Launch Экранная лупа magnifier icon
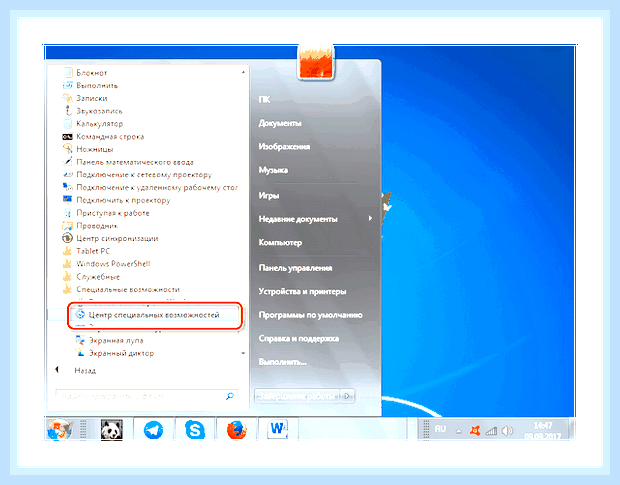The height and width of the screenshot is (485, 620). (80, 340)
